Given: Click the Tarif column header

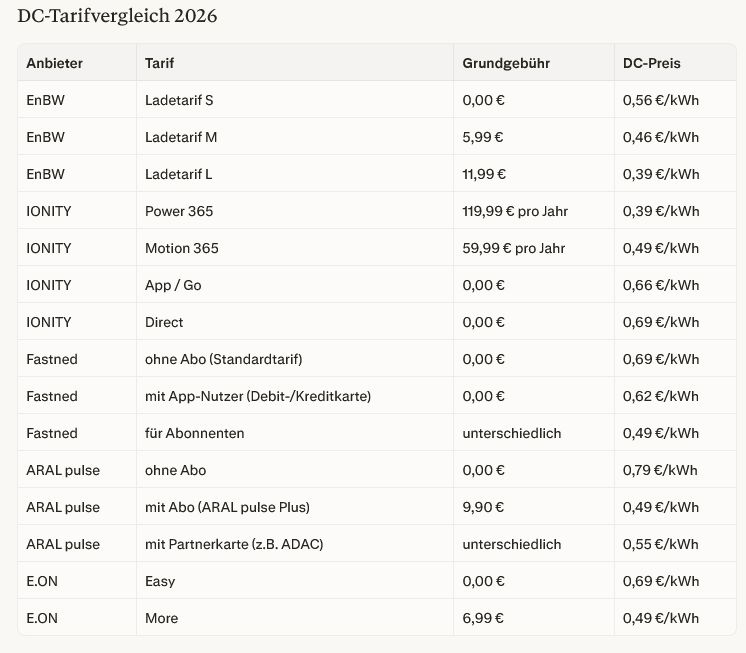Looking at the screenshot, I should [160, 63].
